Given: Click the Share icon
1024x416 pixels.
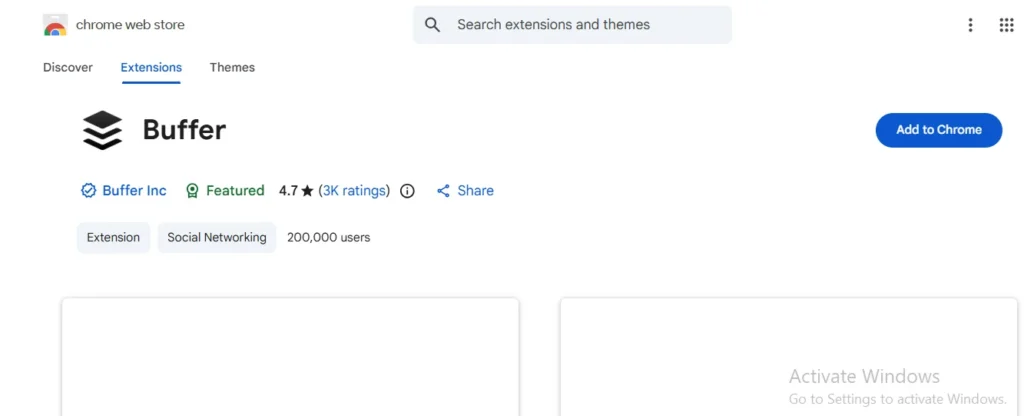Looking at the screenshot, I should pyautogui.click(x=443, y=191).
